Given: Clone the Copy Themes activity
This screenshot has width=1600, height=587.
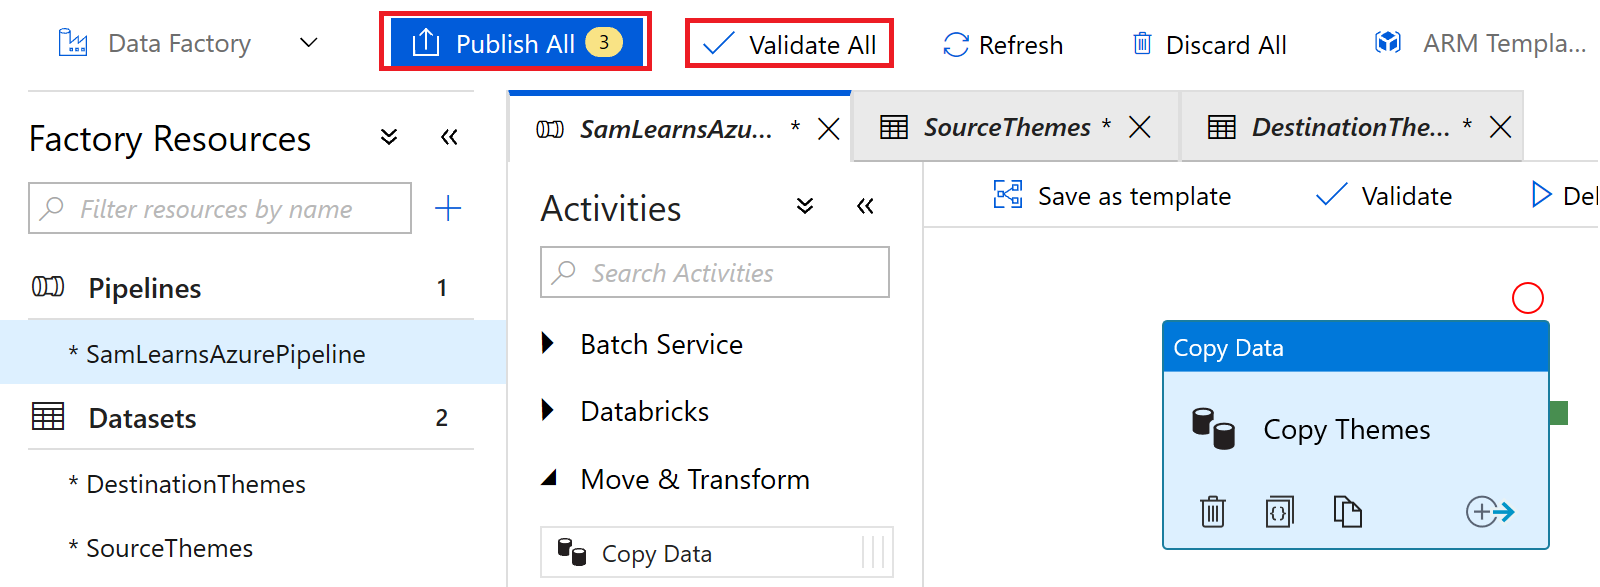Looking at the screenshot, I should [x=1347, y=512].
